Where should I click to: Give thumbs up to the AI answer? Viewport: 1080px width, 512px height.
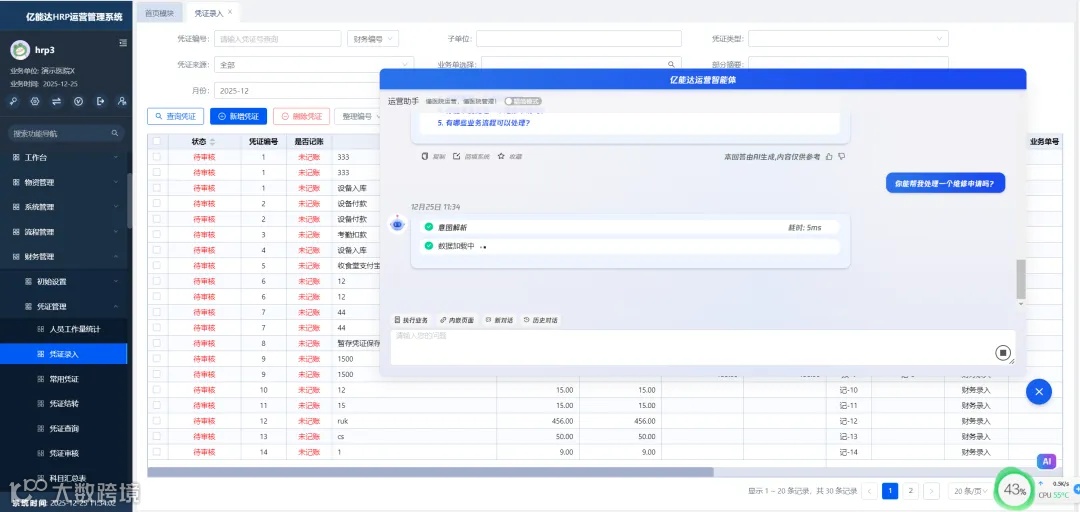pyautogui.click(x=829, y=156)
